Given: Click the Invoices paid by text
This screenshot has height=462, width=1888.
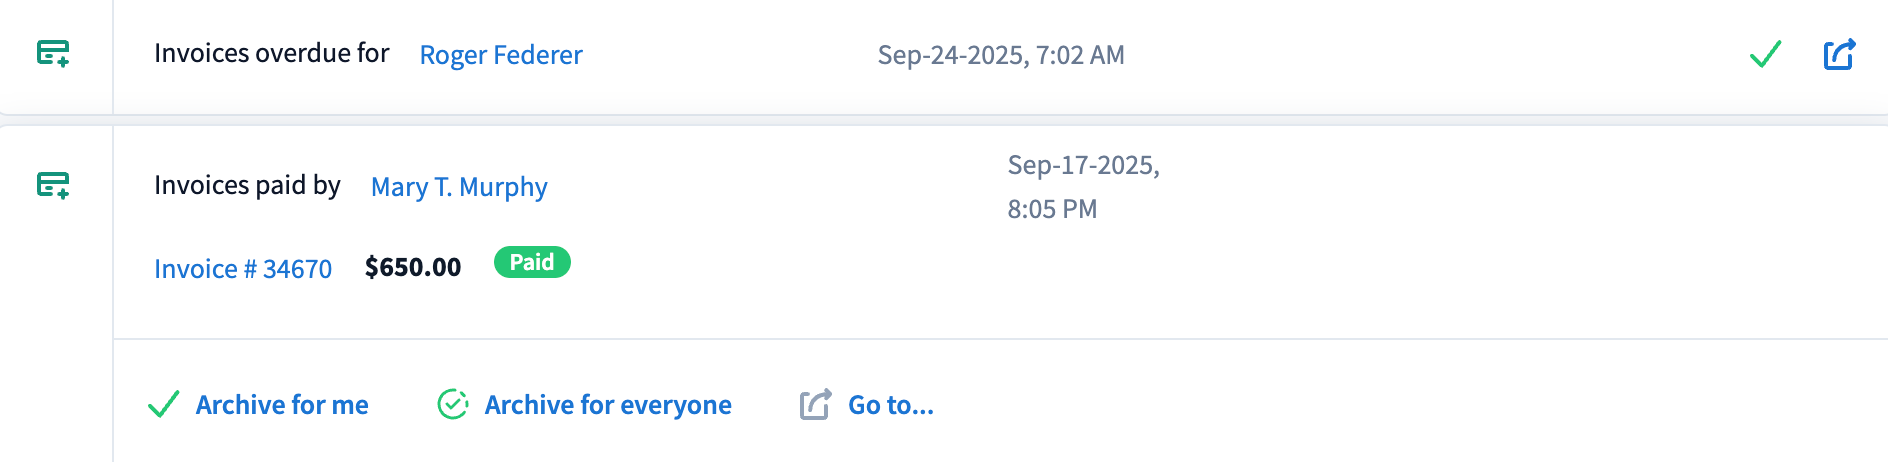Looking at the screenshot, I should pyautogui.click(x=247, y=185).
